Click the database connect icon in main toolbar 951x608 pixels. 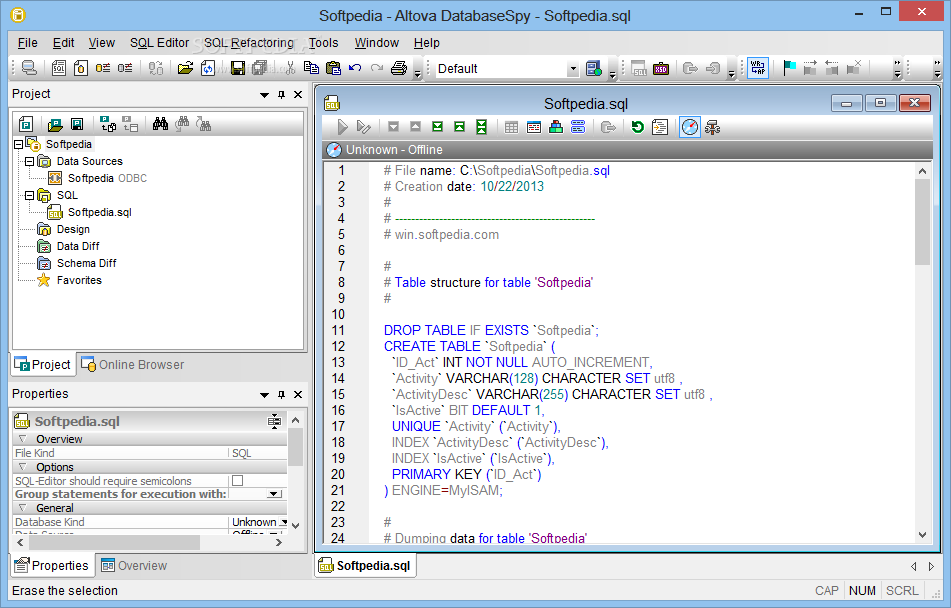(x=29, y=68)
